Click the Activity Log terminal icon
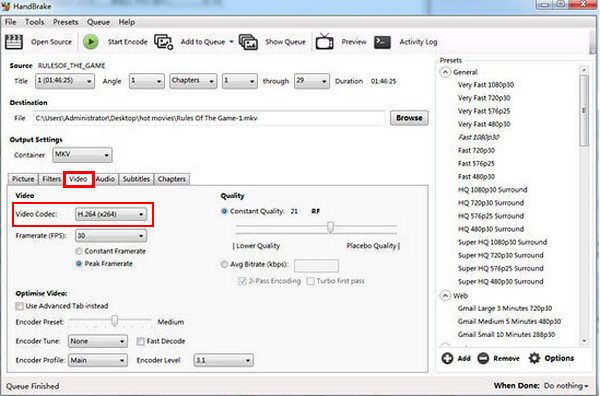This screenshot has height=396, width=600. (x=382, y=42)
